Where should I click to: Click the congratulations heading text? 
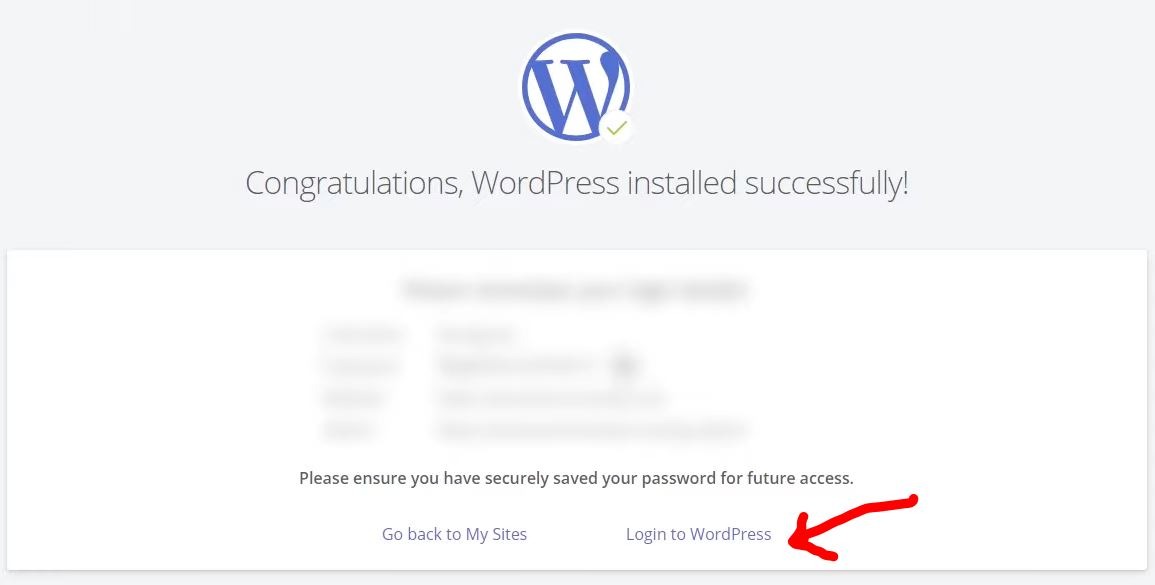point(577,183)
